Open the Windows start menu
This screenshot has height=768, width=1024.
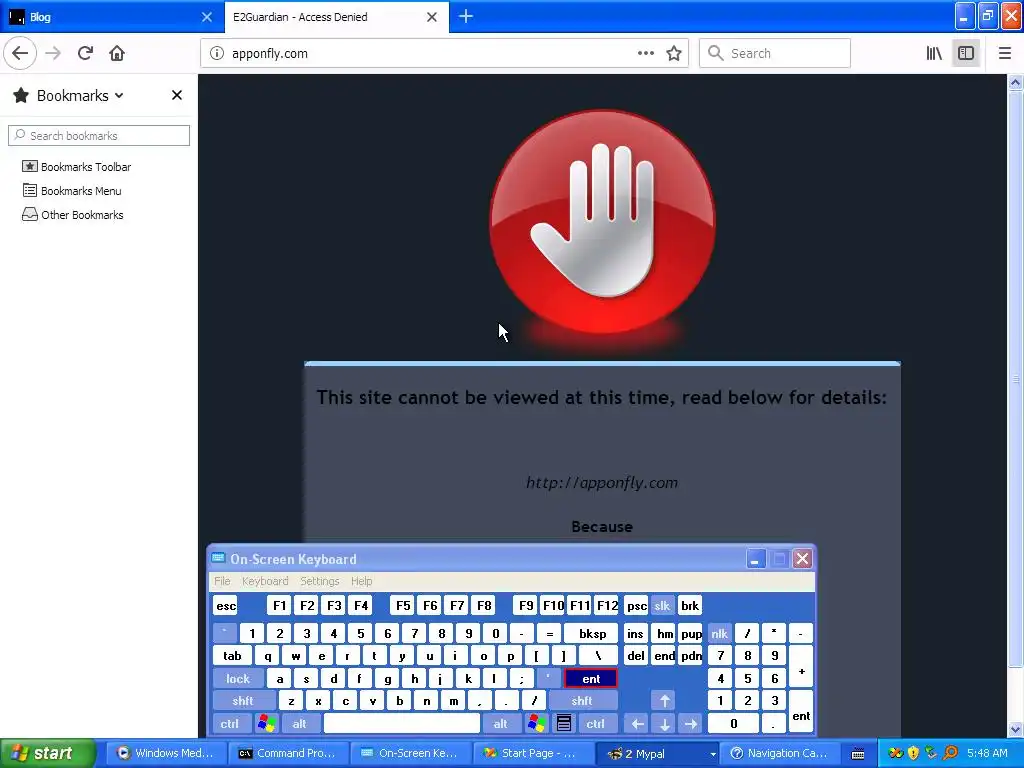point(46,753)
